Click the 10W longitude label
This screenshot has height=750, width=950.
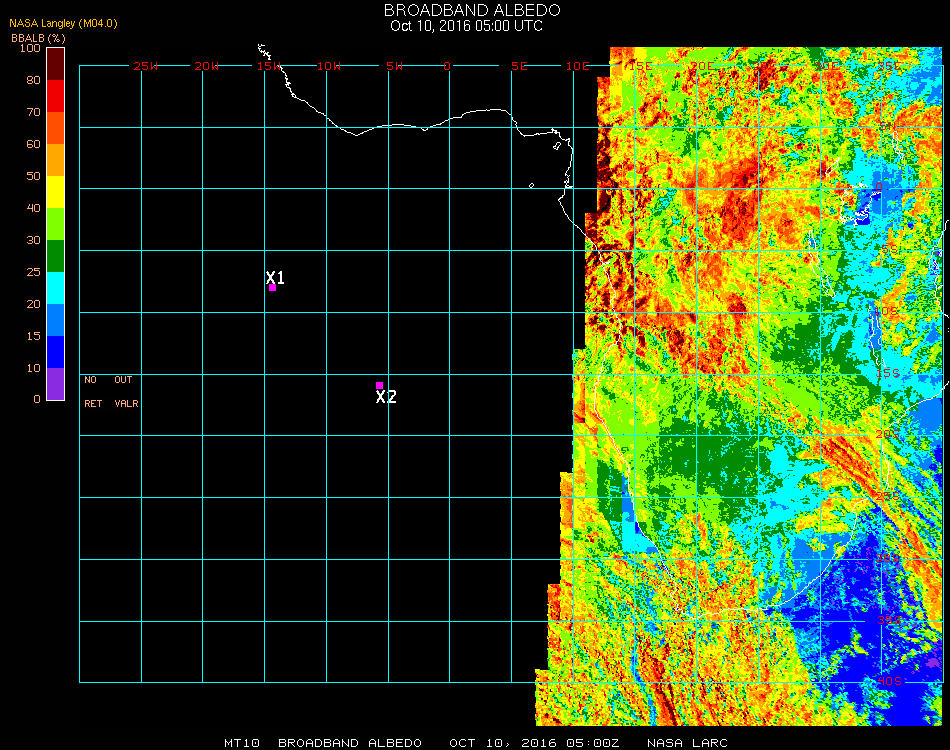[x=329, y=66]
